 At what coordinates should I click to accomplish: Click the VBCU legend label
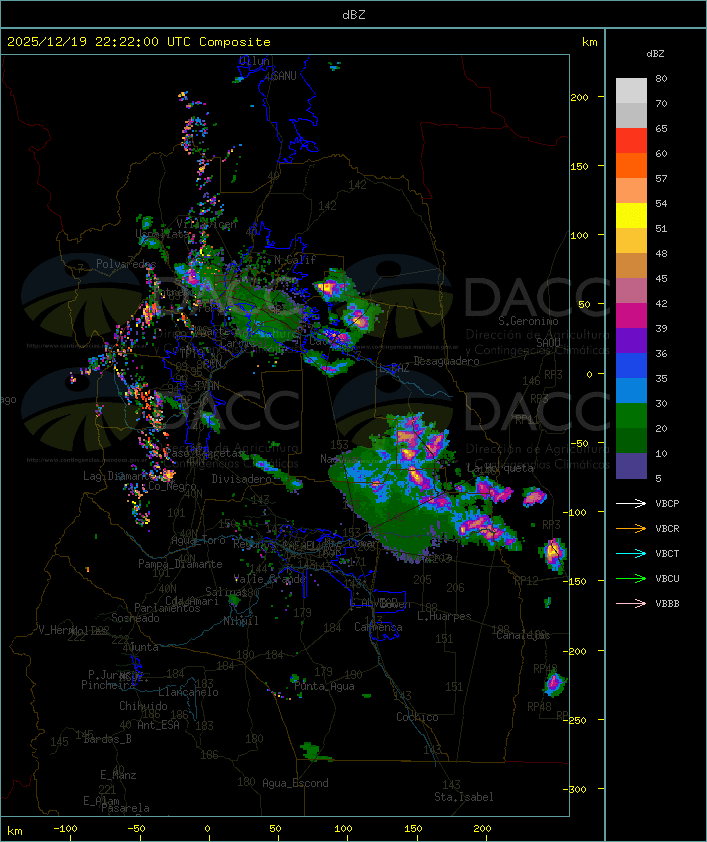click(x=667, y=578)
